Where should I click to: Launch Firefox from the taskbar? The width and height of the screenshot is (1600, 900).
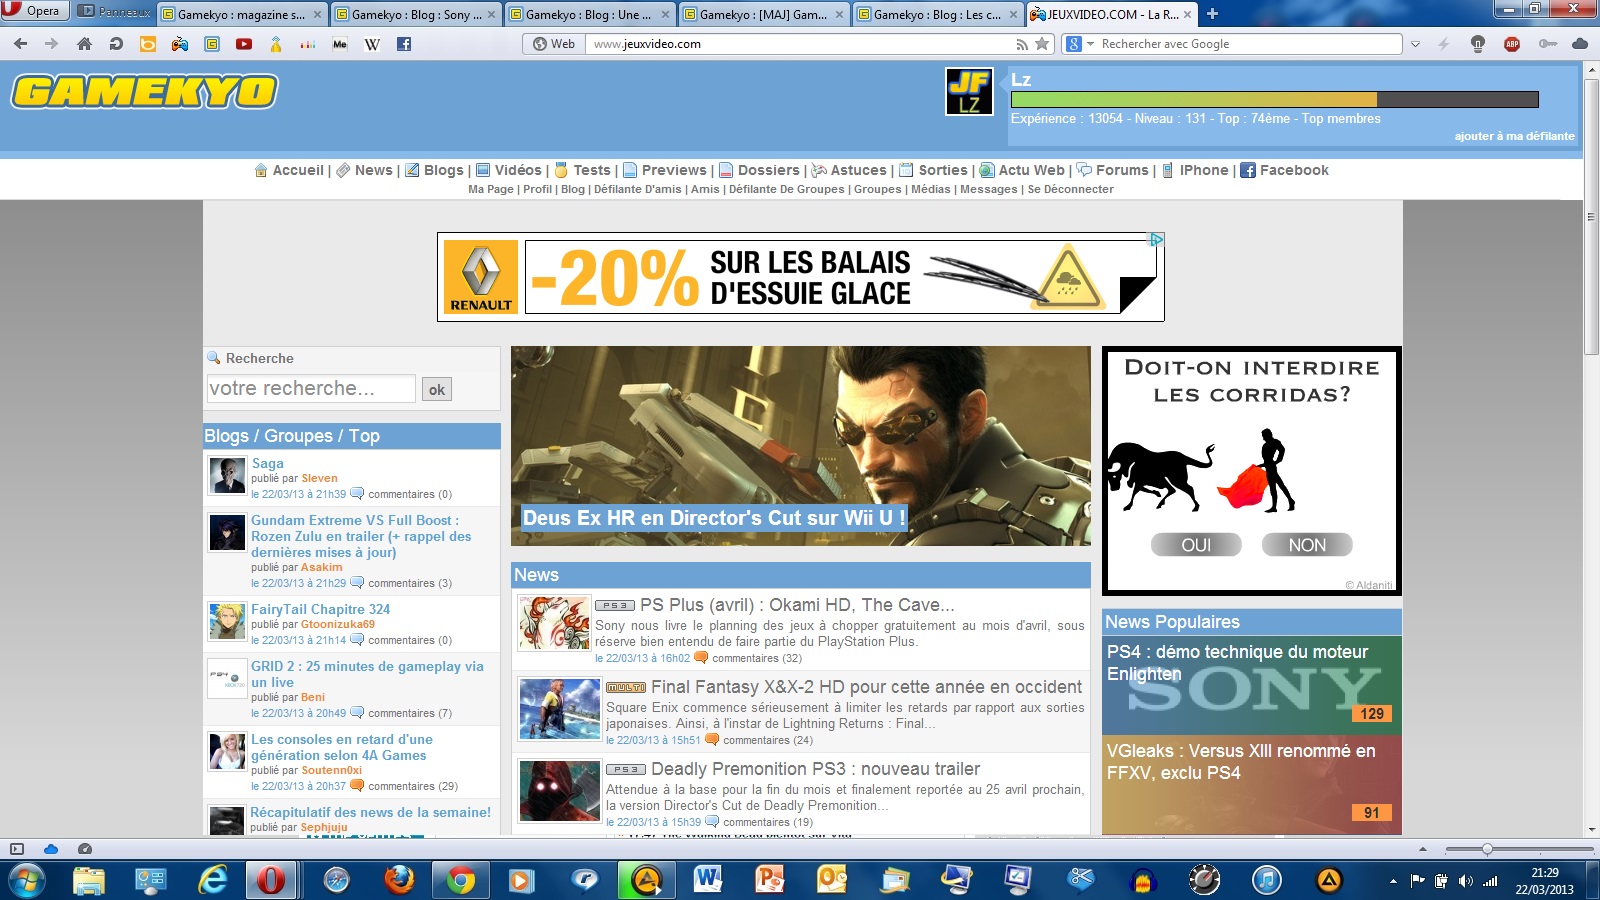tap(398, 880)
